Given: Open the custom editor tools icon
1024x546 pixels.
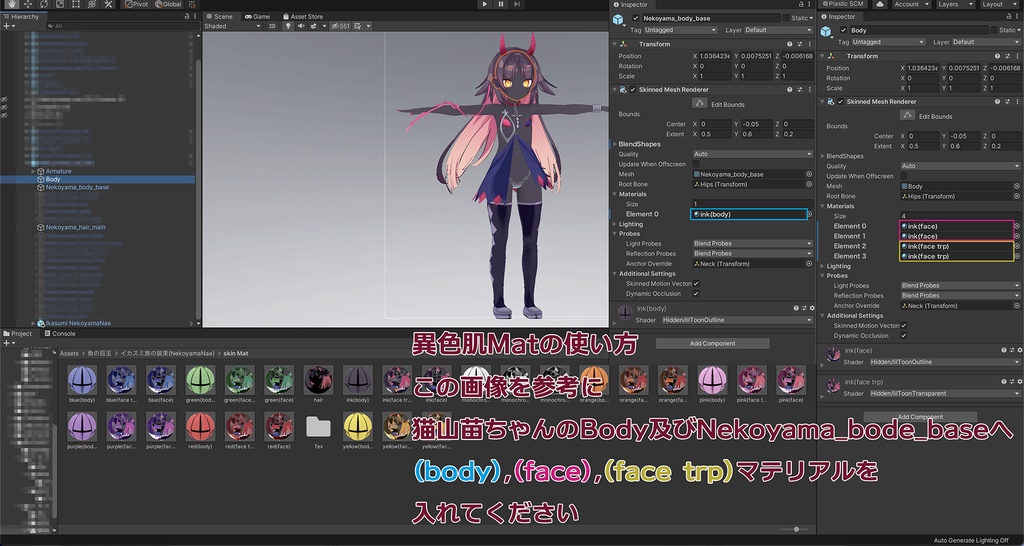Looking at the screenshot, I should [108, 4].
